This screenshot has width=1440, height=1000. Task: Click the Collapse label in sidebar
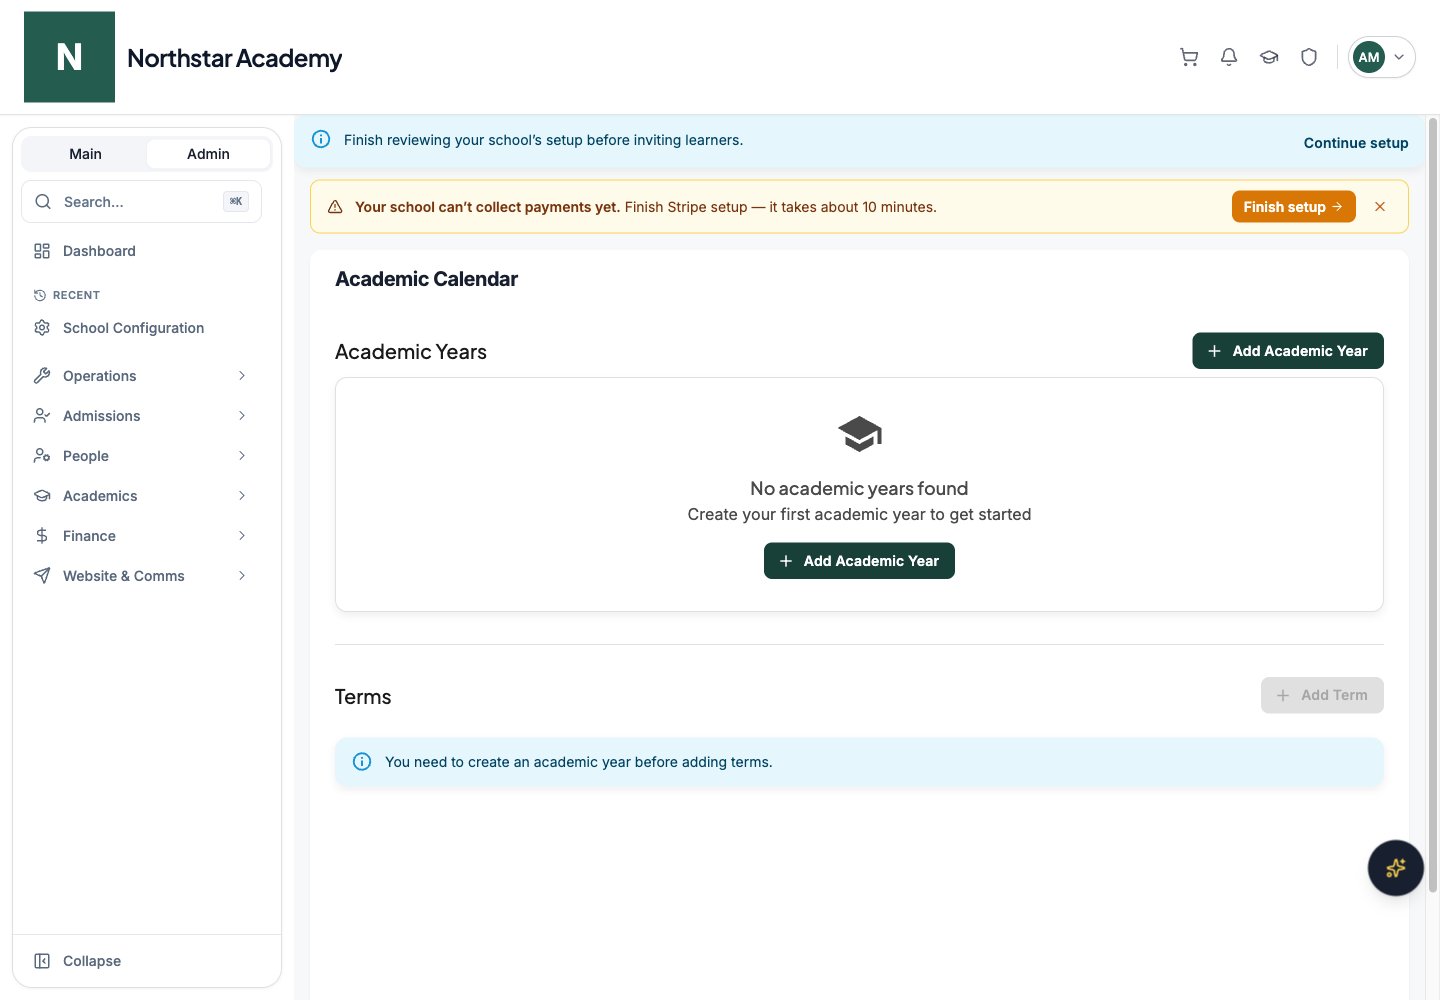[x=92, y=961]
